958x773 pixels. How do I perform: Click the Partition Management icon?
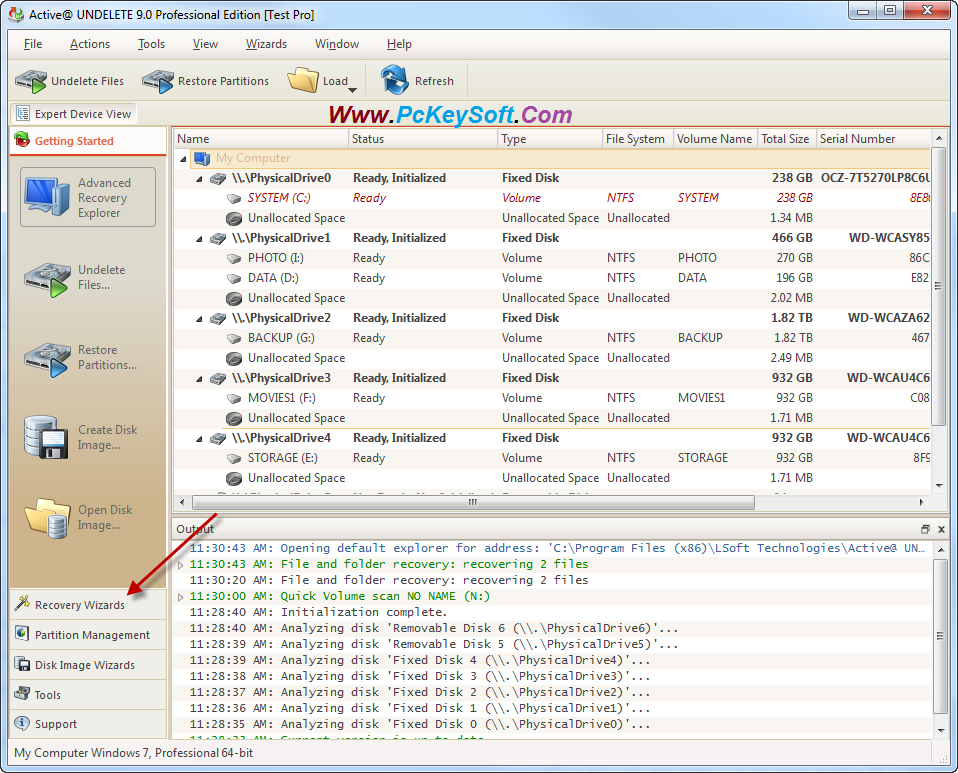22,634
